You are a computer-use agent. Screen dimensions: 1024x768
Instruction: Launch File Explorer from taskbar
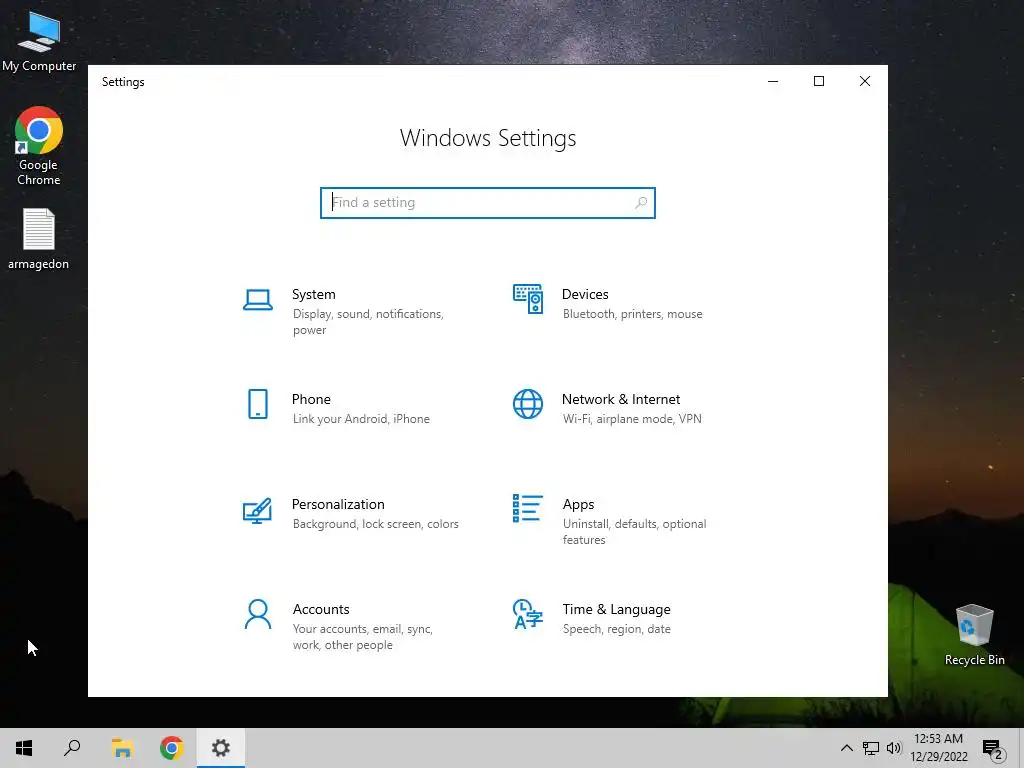point(122,748)
